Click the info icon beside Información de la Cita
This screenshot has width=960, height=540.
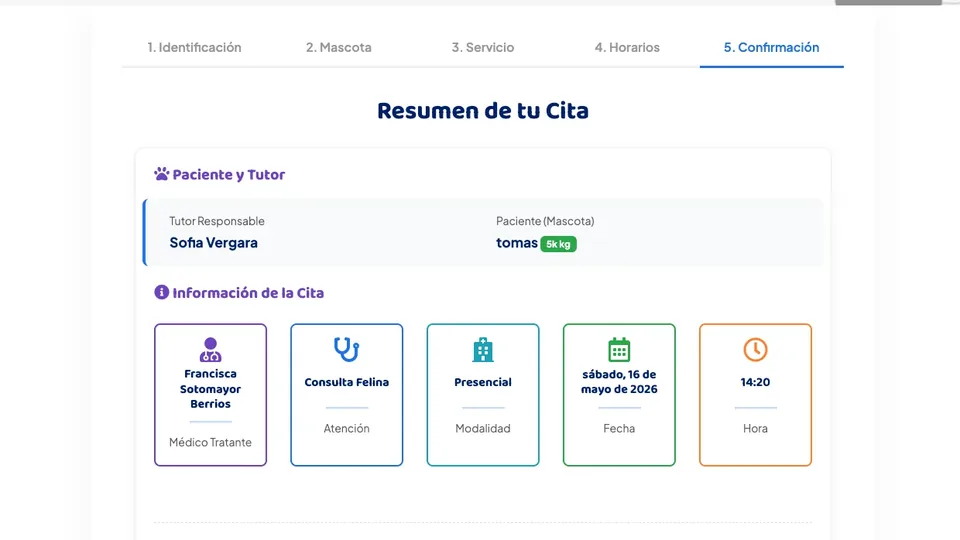coord(162,293)
